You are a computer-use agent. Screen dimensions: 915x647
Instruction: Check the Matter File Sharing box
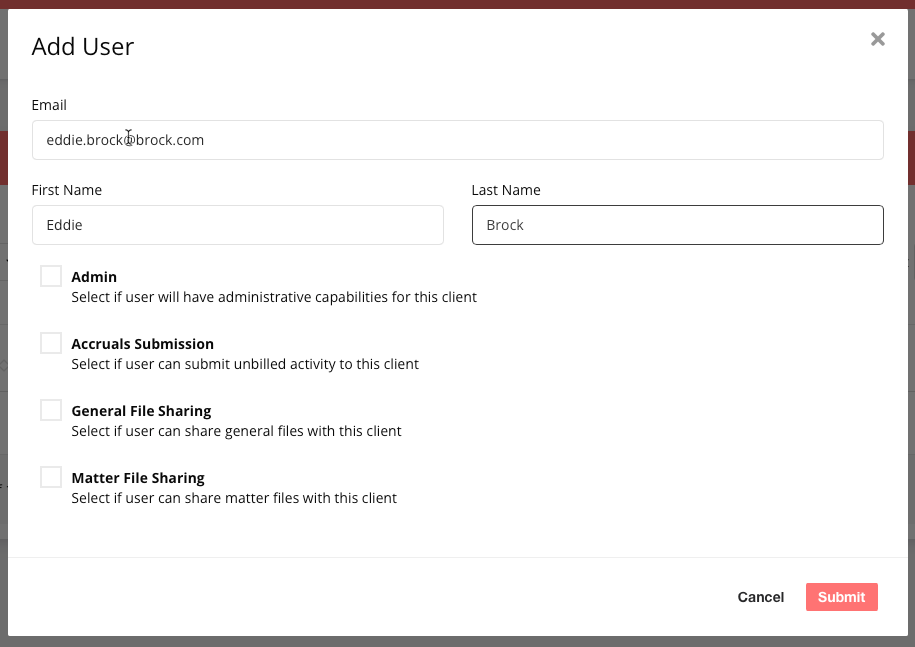coord(51,476)
